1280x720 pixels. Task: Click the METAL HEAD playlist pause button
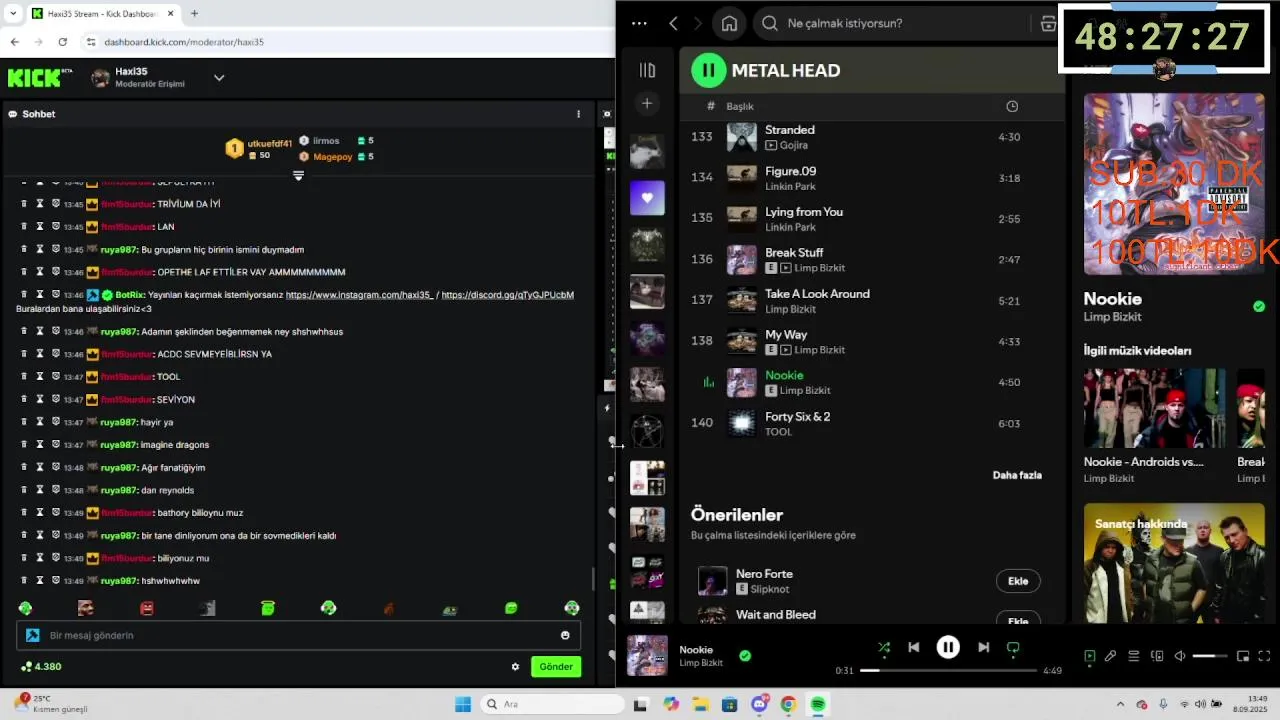(708, 70)
